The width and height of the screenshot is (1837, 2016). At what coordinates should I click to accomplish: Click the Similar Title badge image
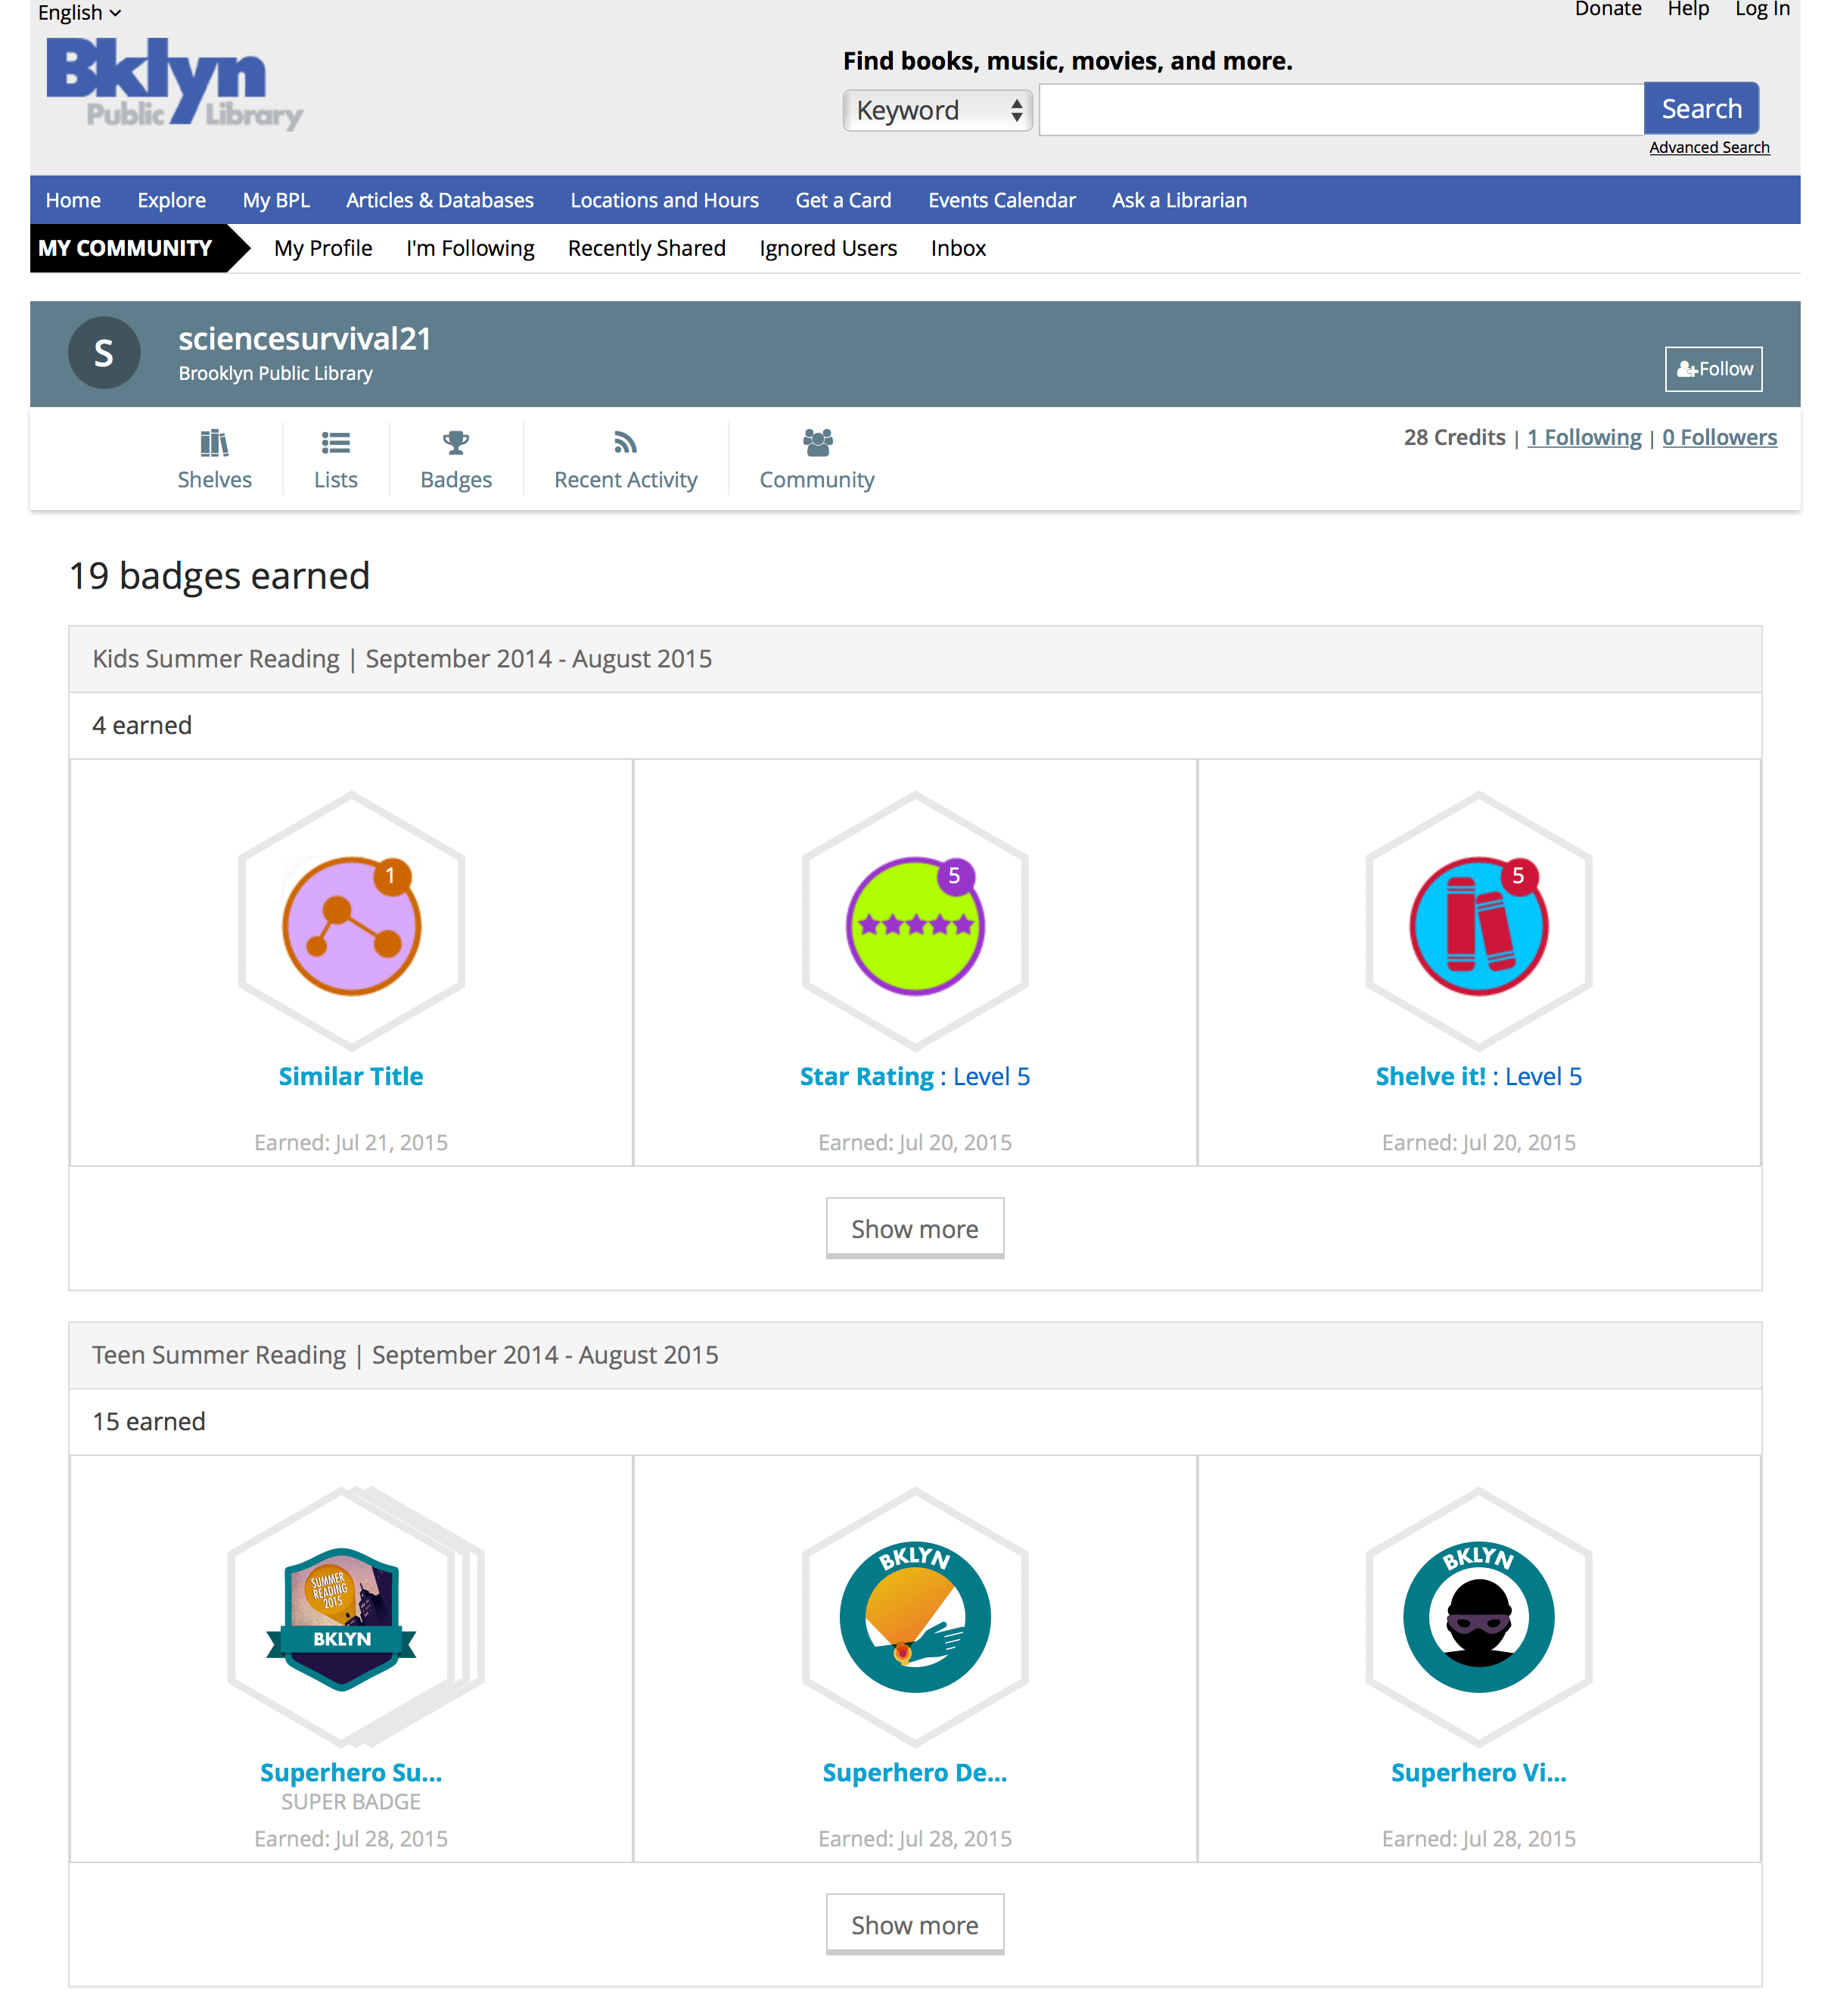pos(351,926)
